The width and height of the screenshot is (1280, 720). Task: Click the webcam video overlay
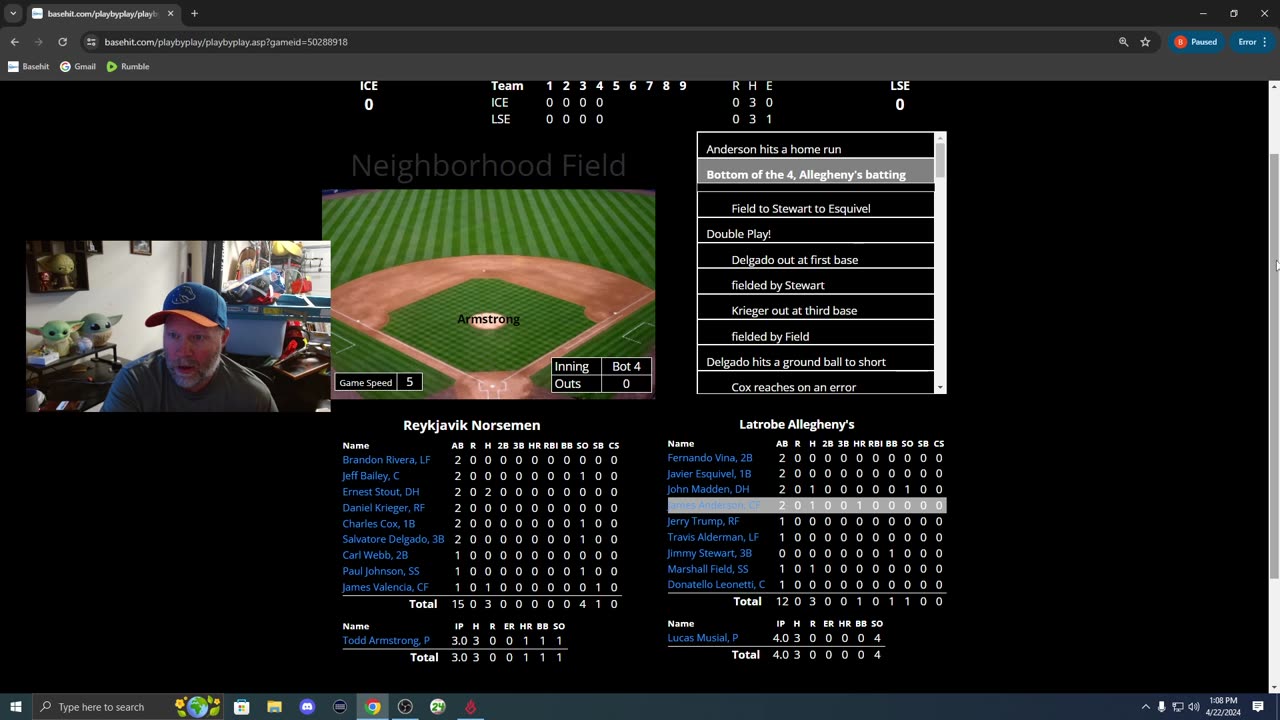178,326
